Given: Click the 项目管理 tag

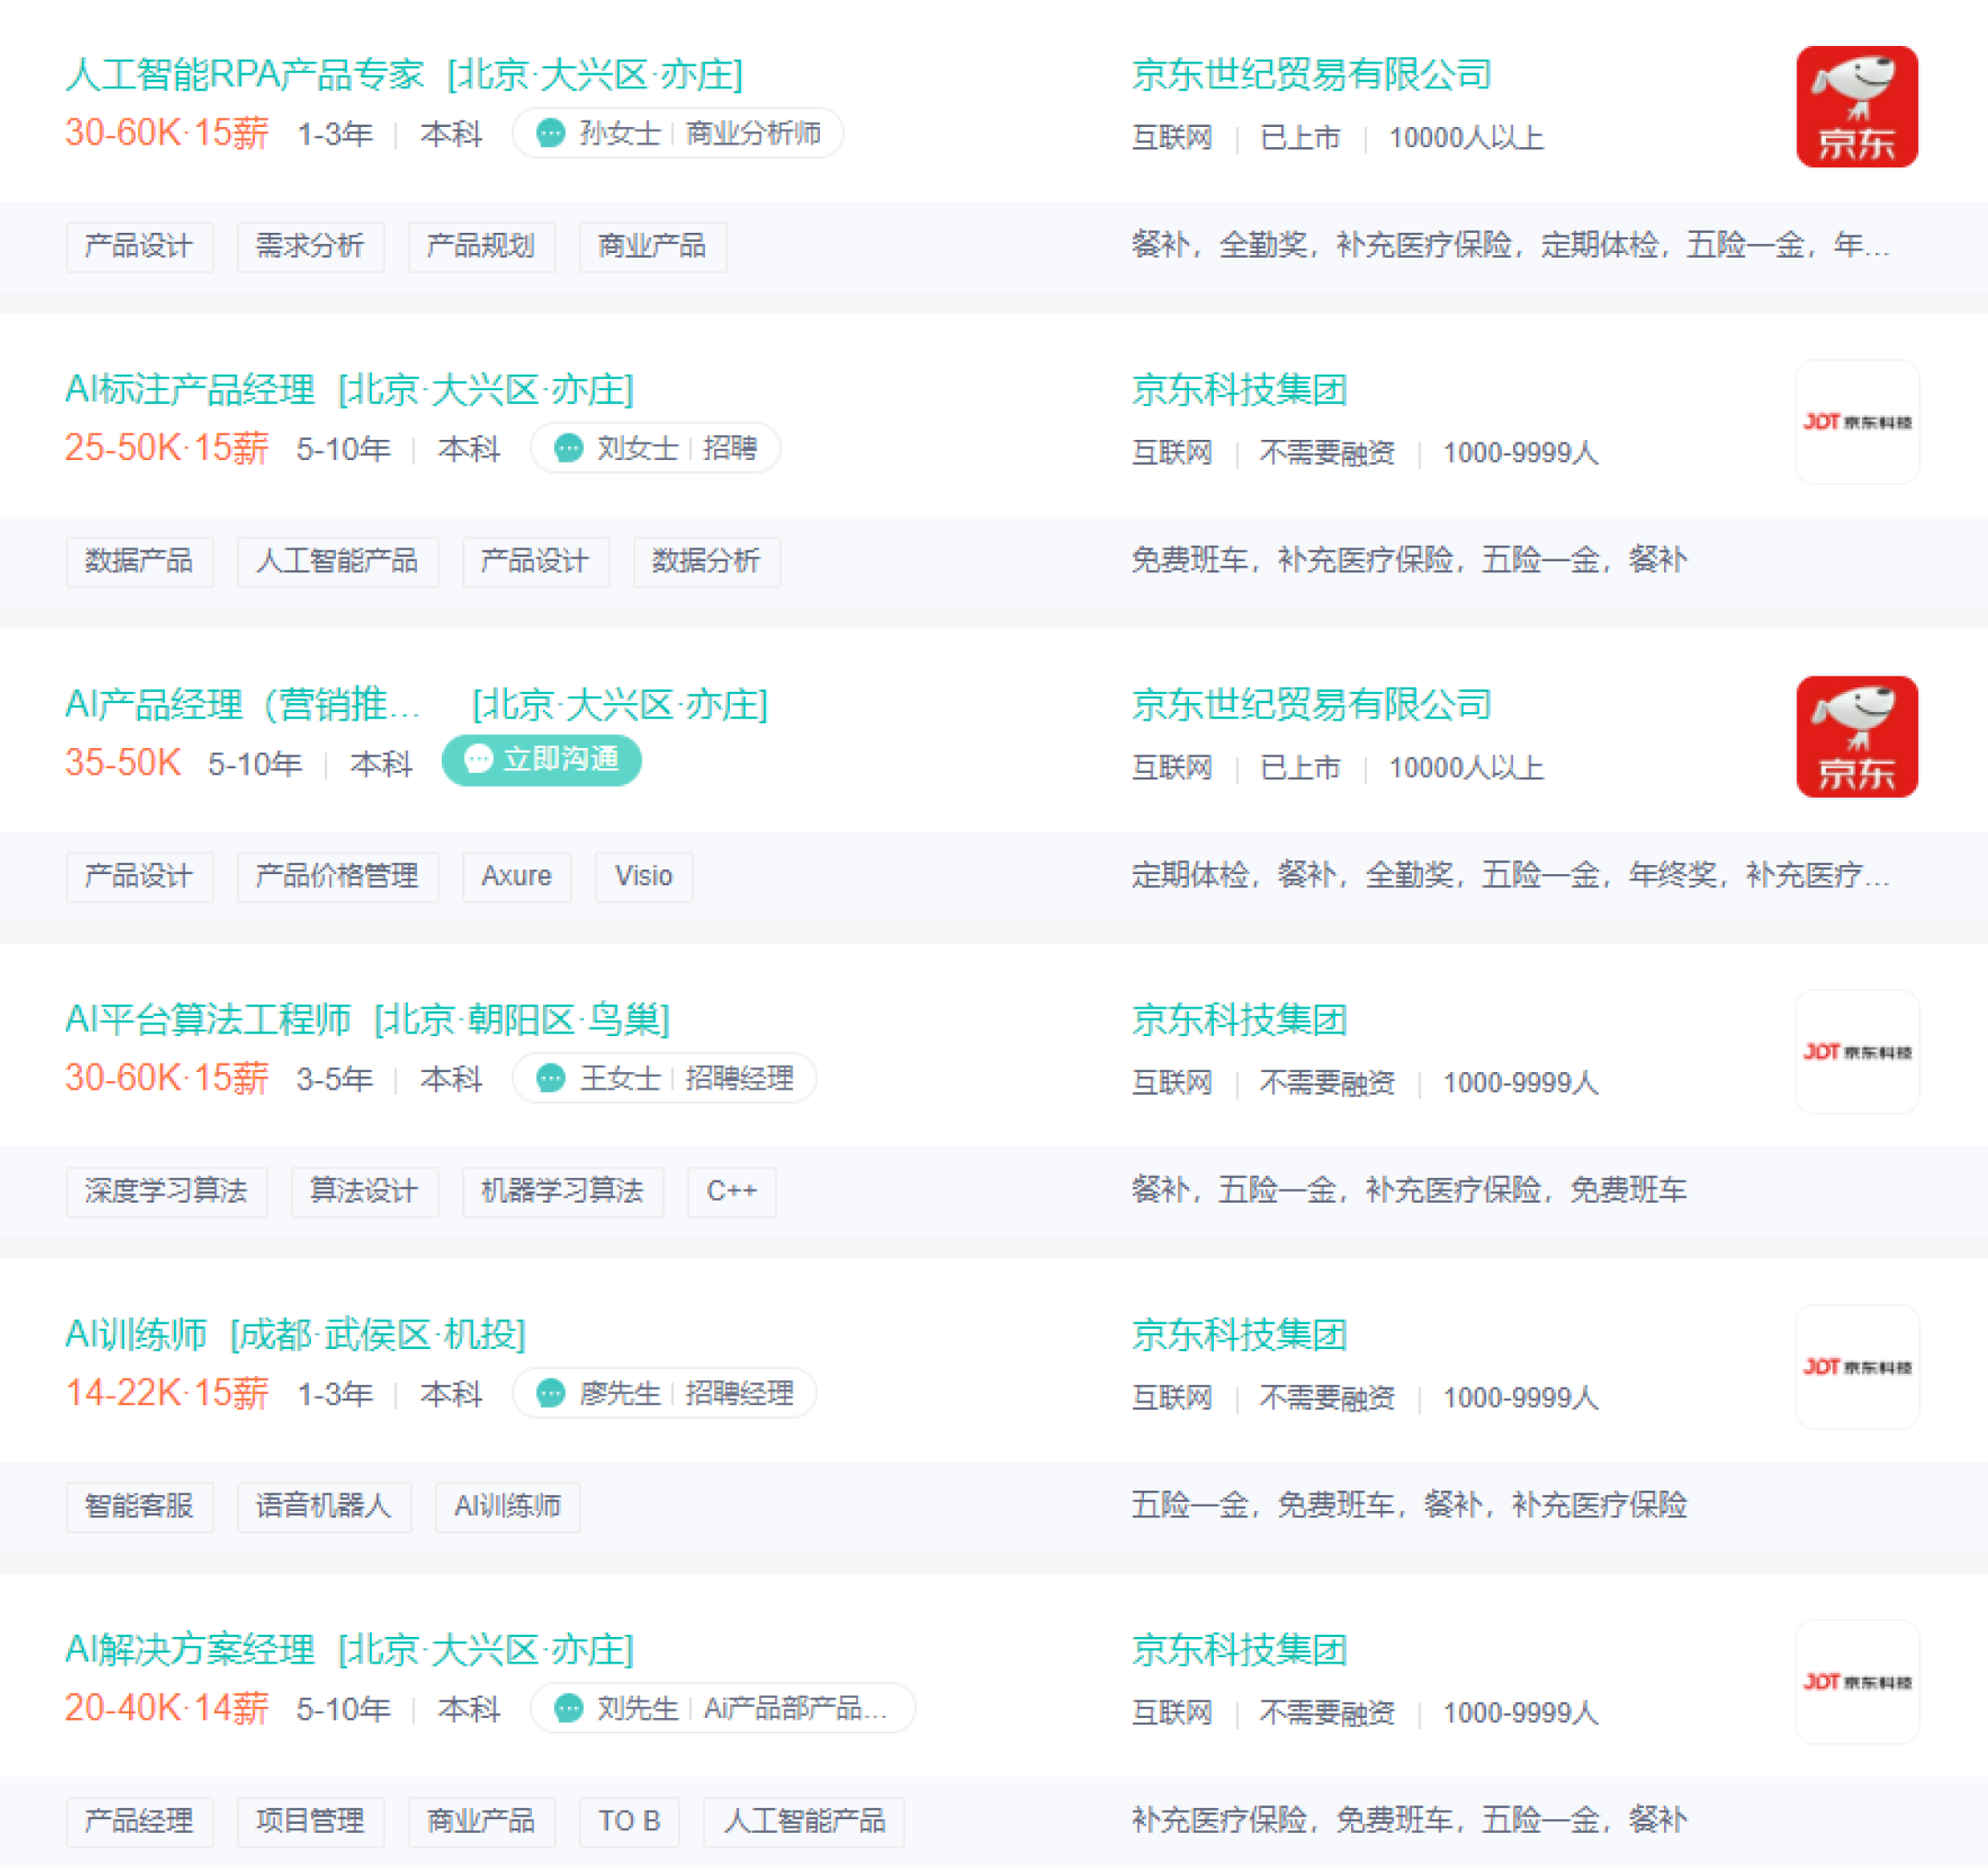Looking at the screenshot, I should pyautogui.click(x=310, y=1821).
